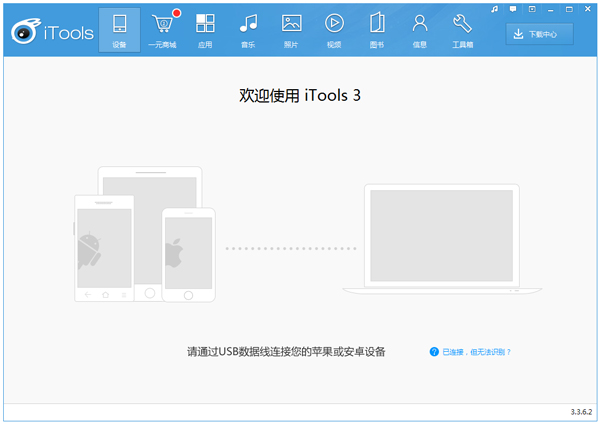Click the small music note icon in title bar
The image size is (600, 424).
(495, 8)
